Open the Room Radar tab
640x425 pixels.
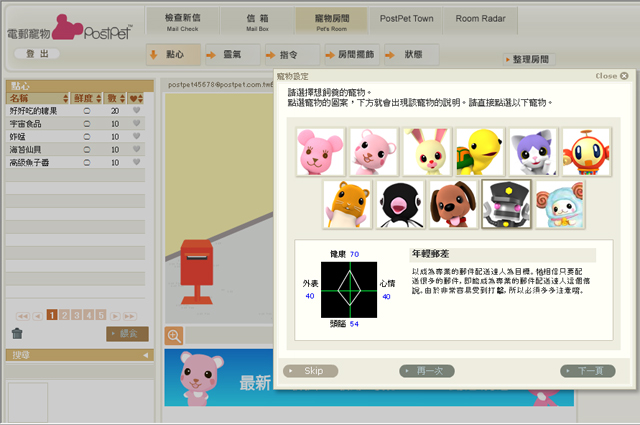(480, 20)
